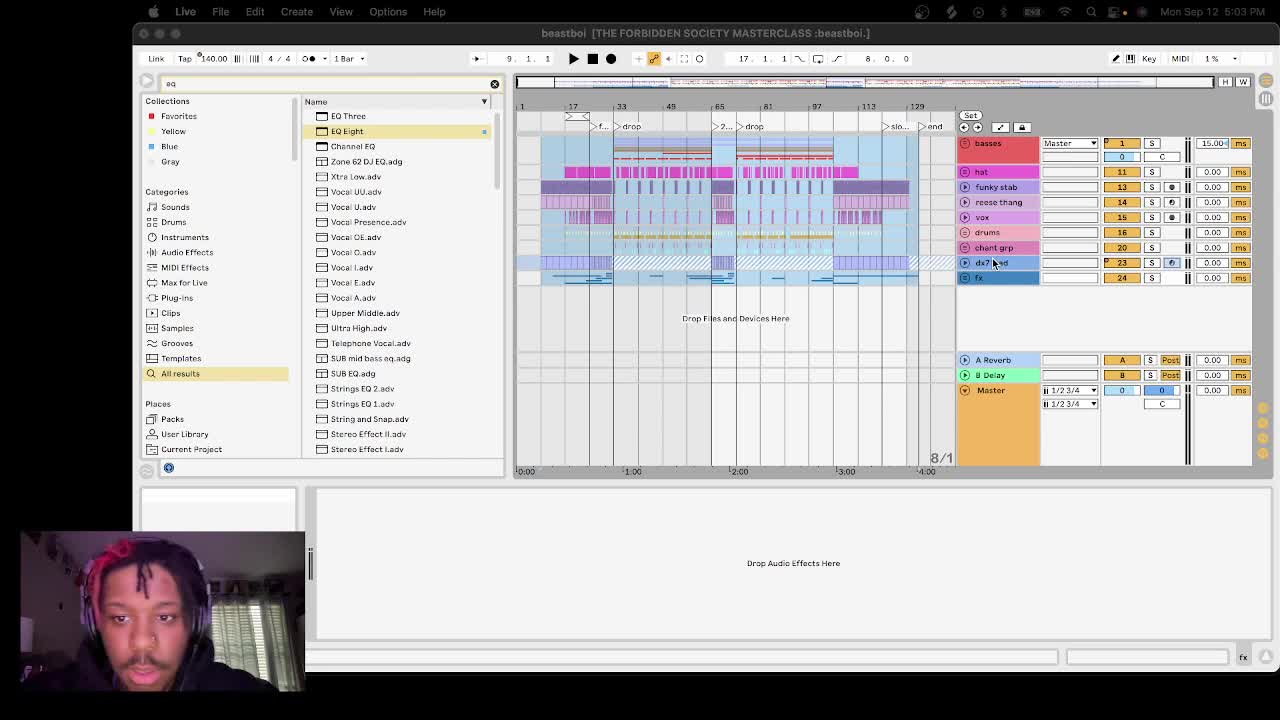
Task: Open the Max for Live category
Action: pyautogui.click(x=184, y=282)
